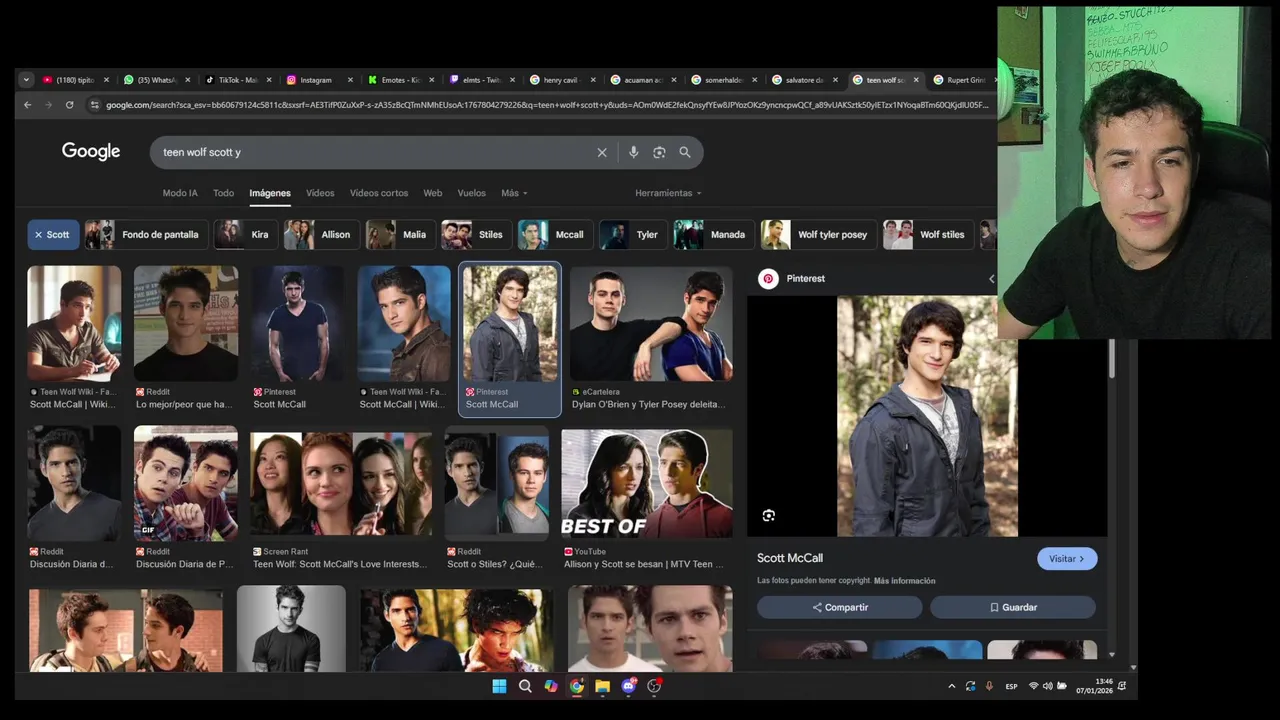Expand hidden icons chevron in system tray
This screenshot has height=720, width=1280.
pyautogui.click(x=951, y=686)
